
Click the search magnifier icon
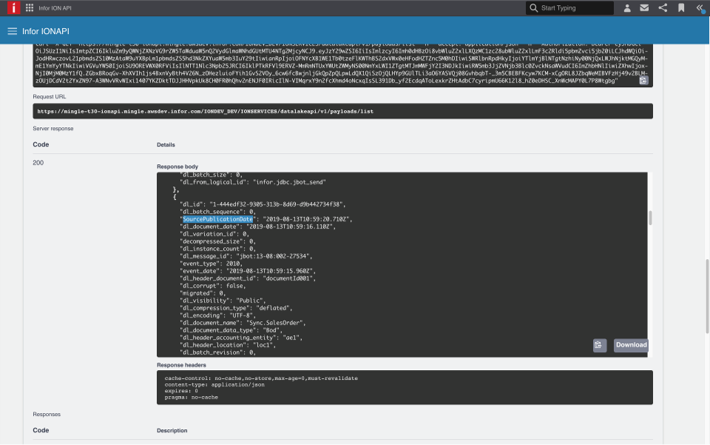(534, 8)
